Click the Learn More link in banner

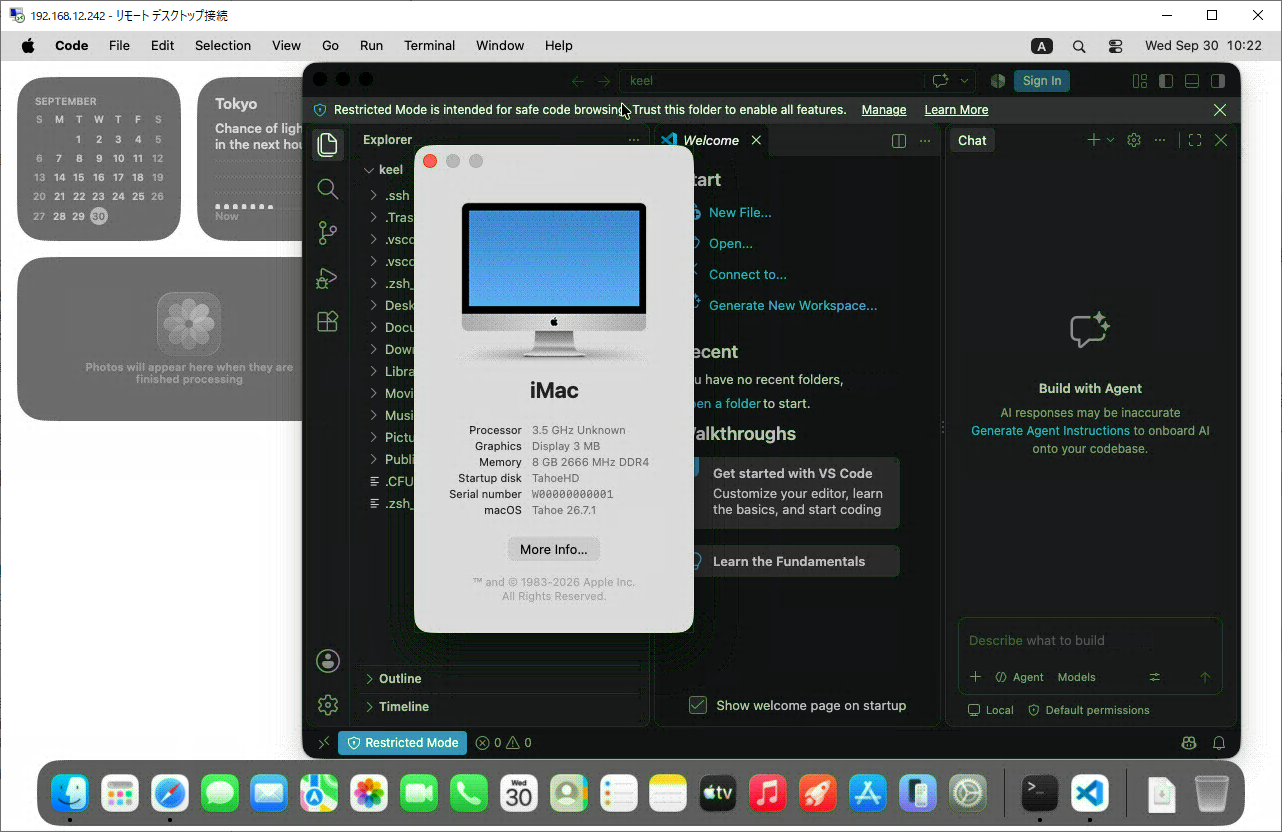click(956, 110)
